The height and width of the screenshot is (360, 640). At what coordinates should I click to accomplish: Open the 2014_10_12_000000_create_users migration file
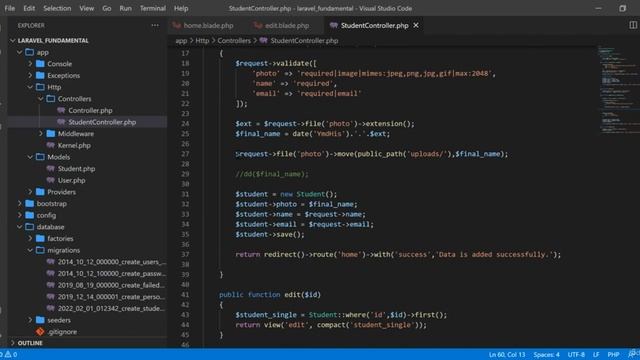click(111, 262)
